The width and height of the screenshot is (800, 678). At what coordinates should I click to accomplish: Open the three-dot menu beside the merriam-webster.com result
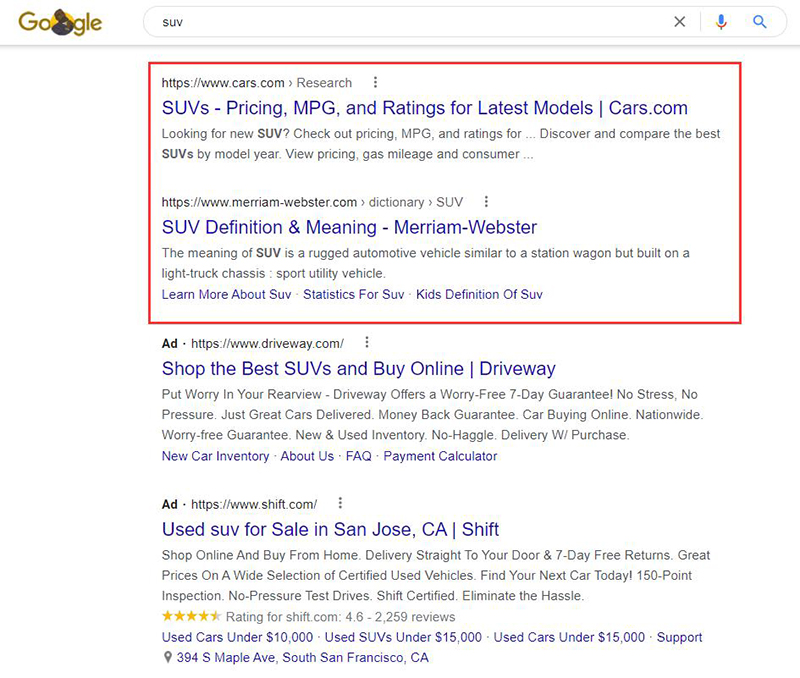tap(486, 202)
